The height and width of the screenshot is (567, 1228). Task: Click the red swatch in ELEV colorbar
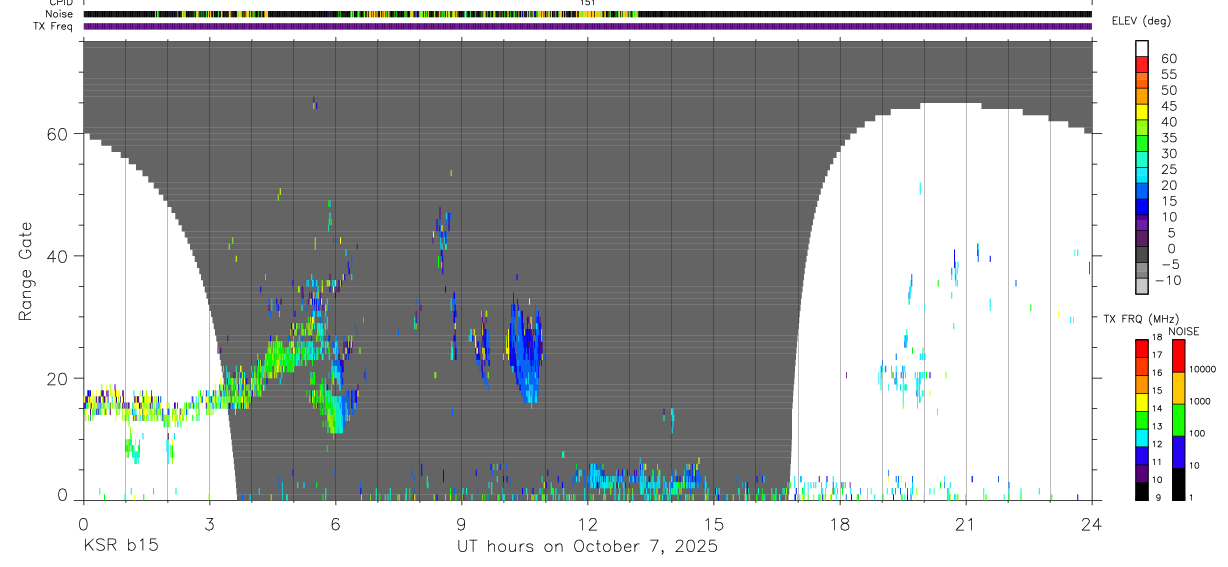1142,64
